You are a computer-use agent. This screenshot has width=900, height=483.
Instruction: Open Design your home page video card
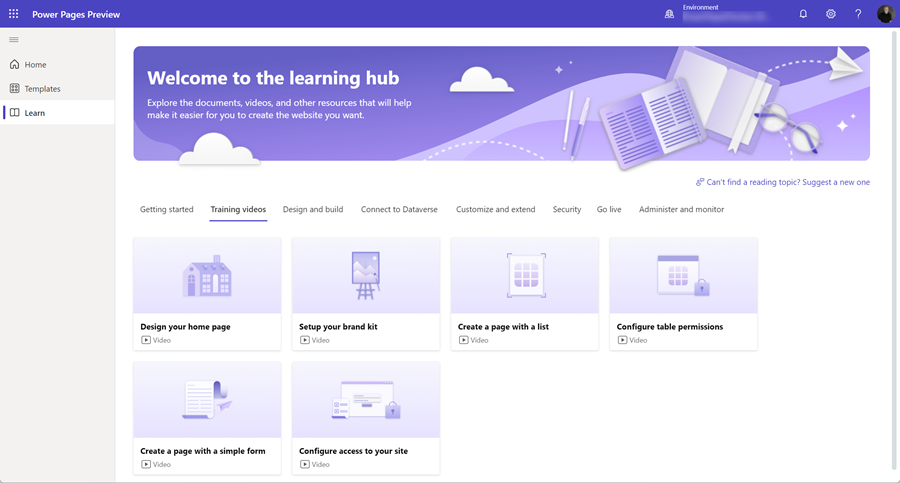(x=207, y=293)
